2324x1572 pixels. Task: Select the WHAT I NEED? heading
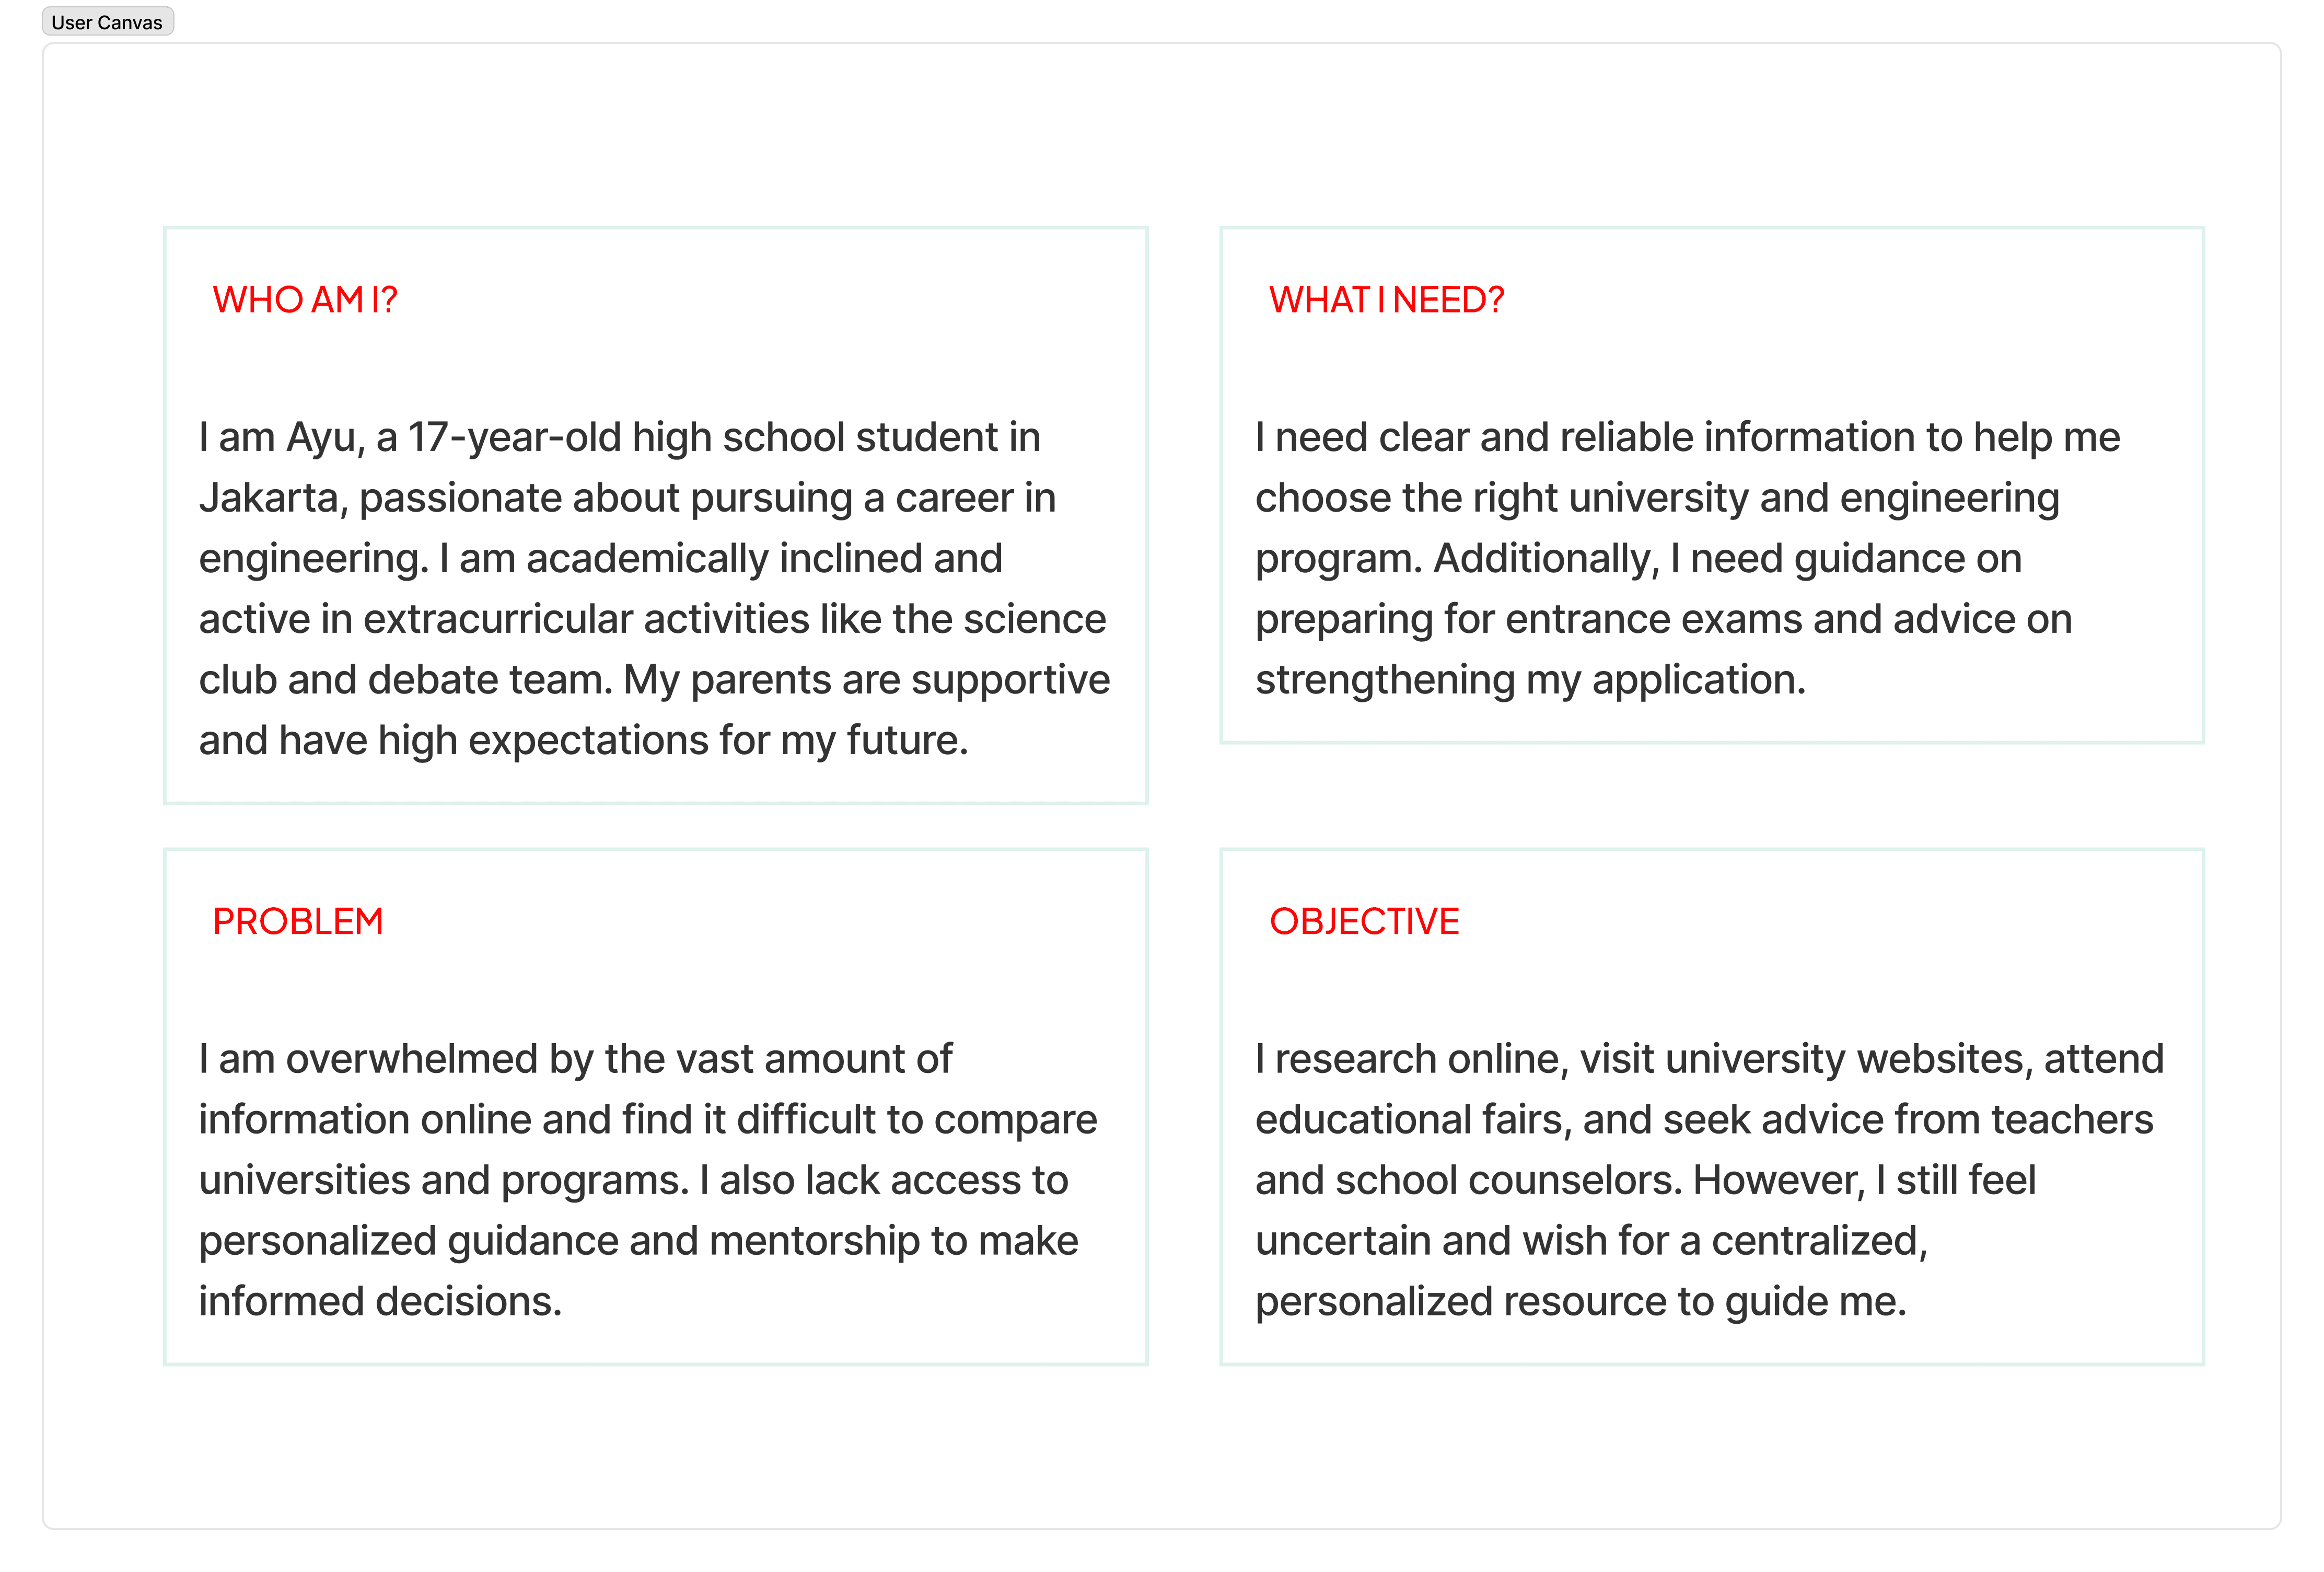pyautogui.click(x=1386, y=300)
